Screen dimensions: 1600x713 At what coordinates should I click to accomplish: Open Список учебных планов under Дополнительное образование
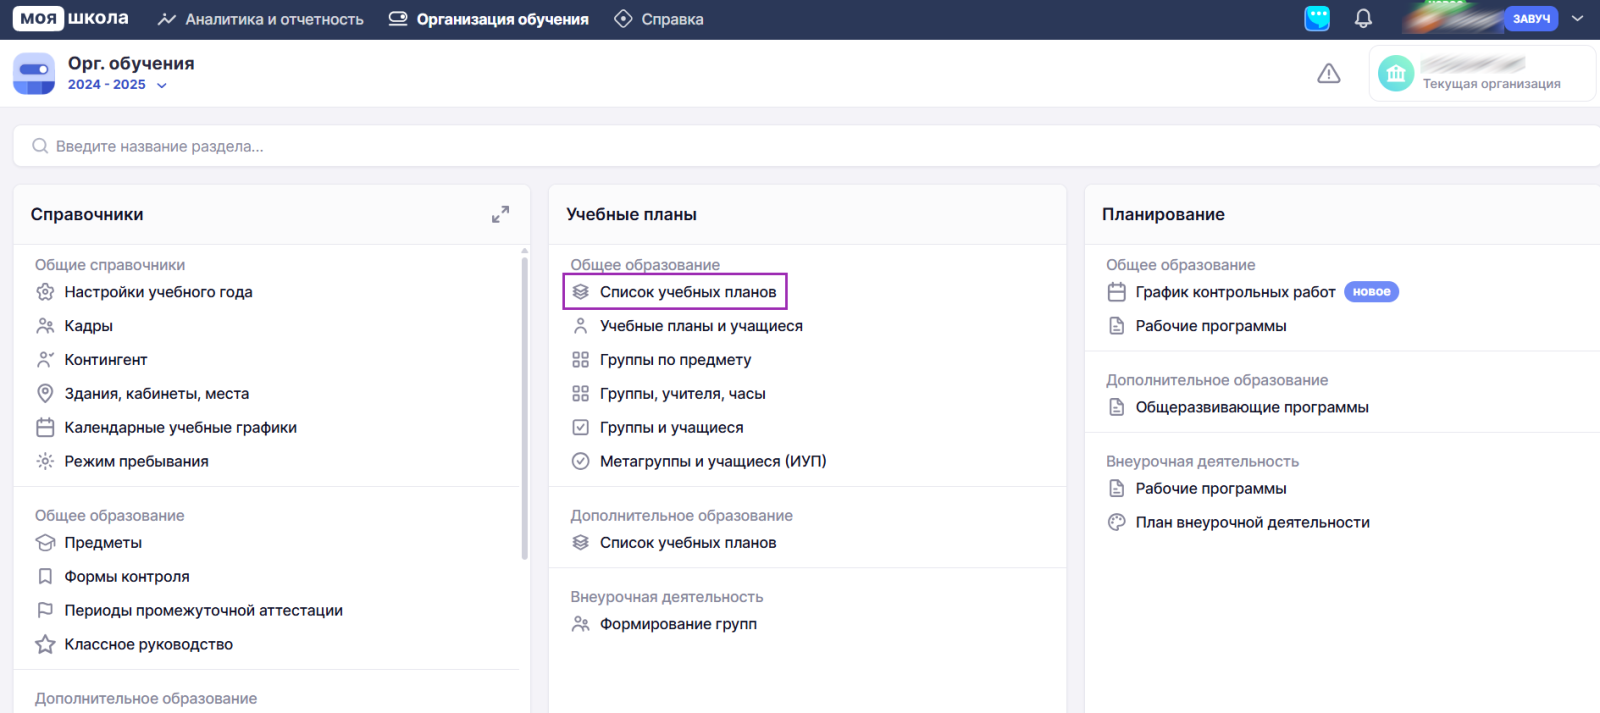688,543
